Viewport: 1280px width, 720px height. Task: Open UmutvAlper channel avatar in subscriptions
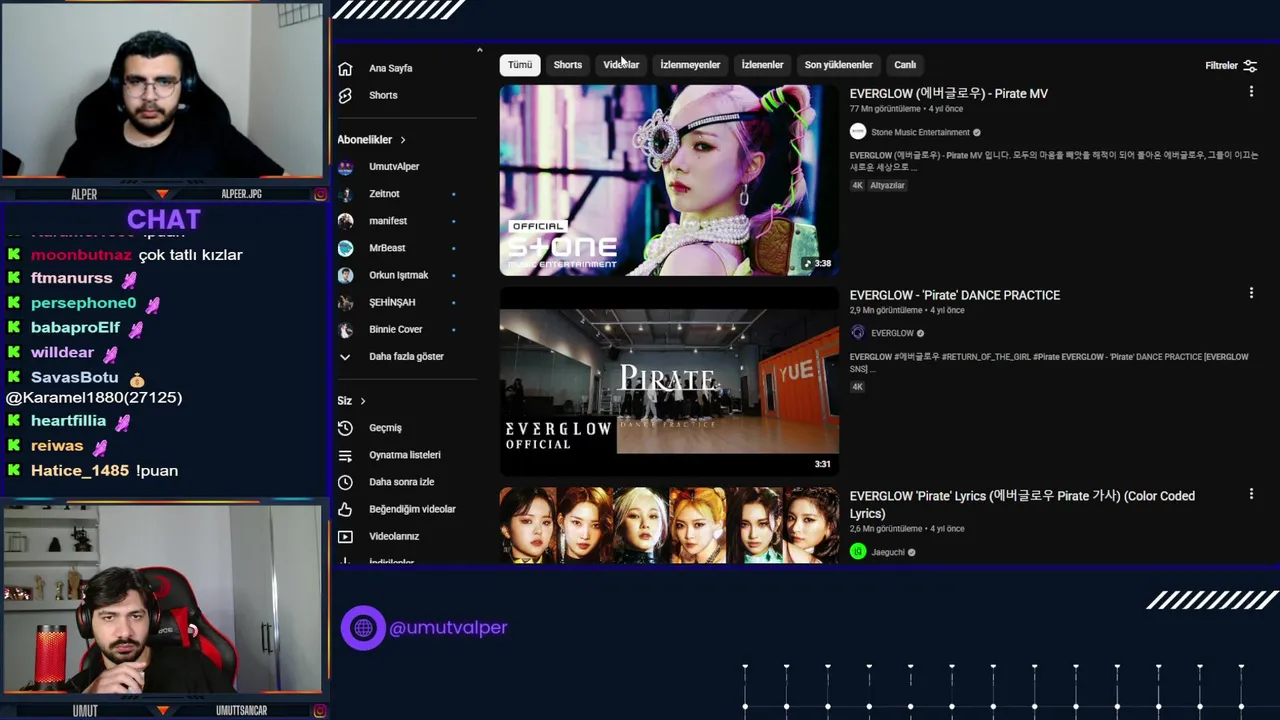pos(345,167)
